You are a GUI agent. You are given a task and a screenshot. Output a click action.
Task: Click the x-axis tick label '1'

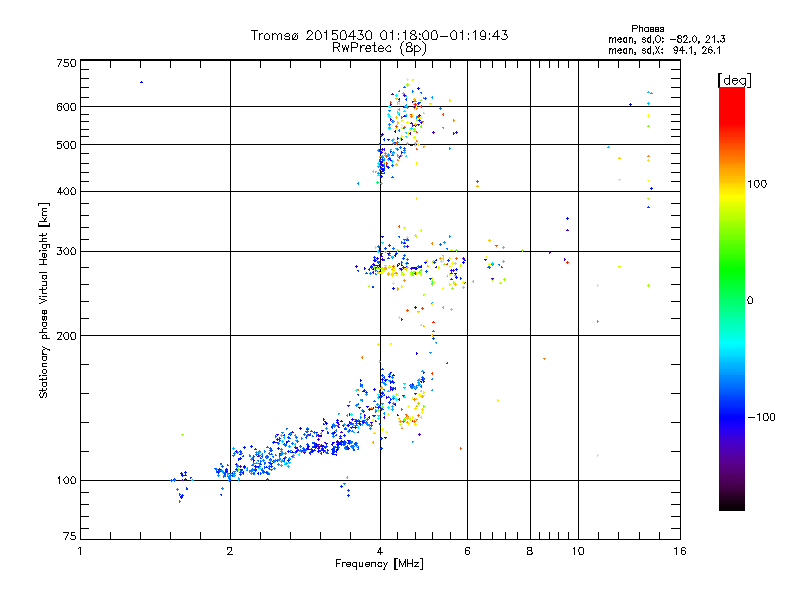80,551
